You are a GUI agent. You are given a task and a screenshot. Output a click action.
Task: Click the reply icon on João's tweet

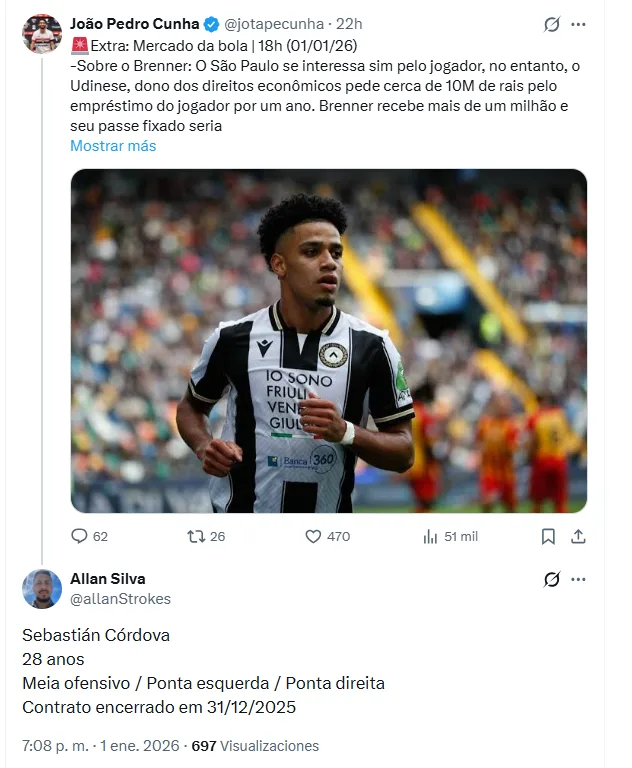[80, 536]
